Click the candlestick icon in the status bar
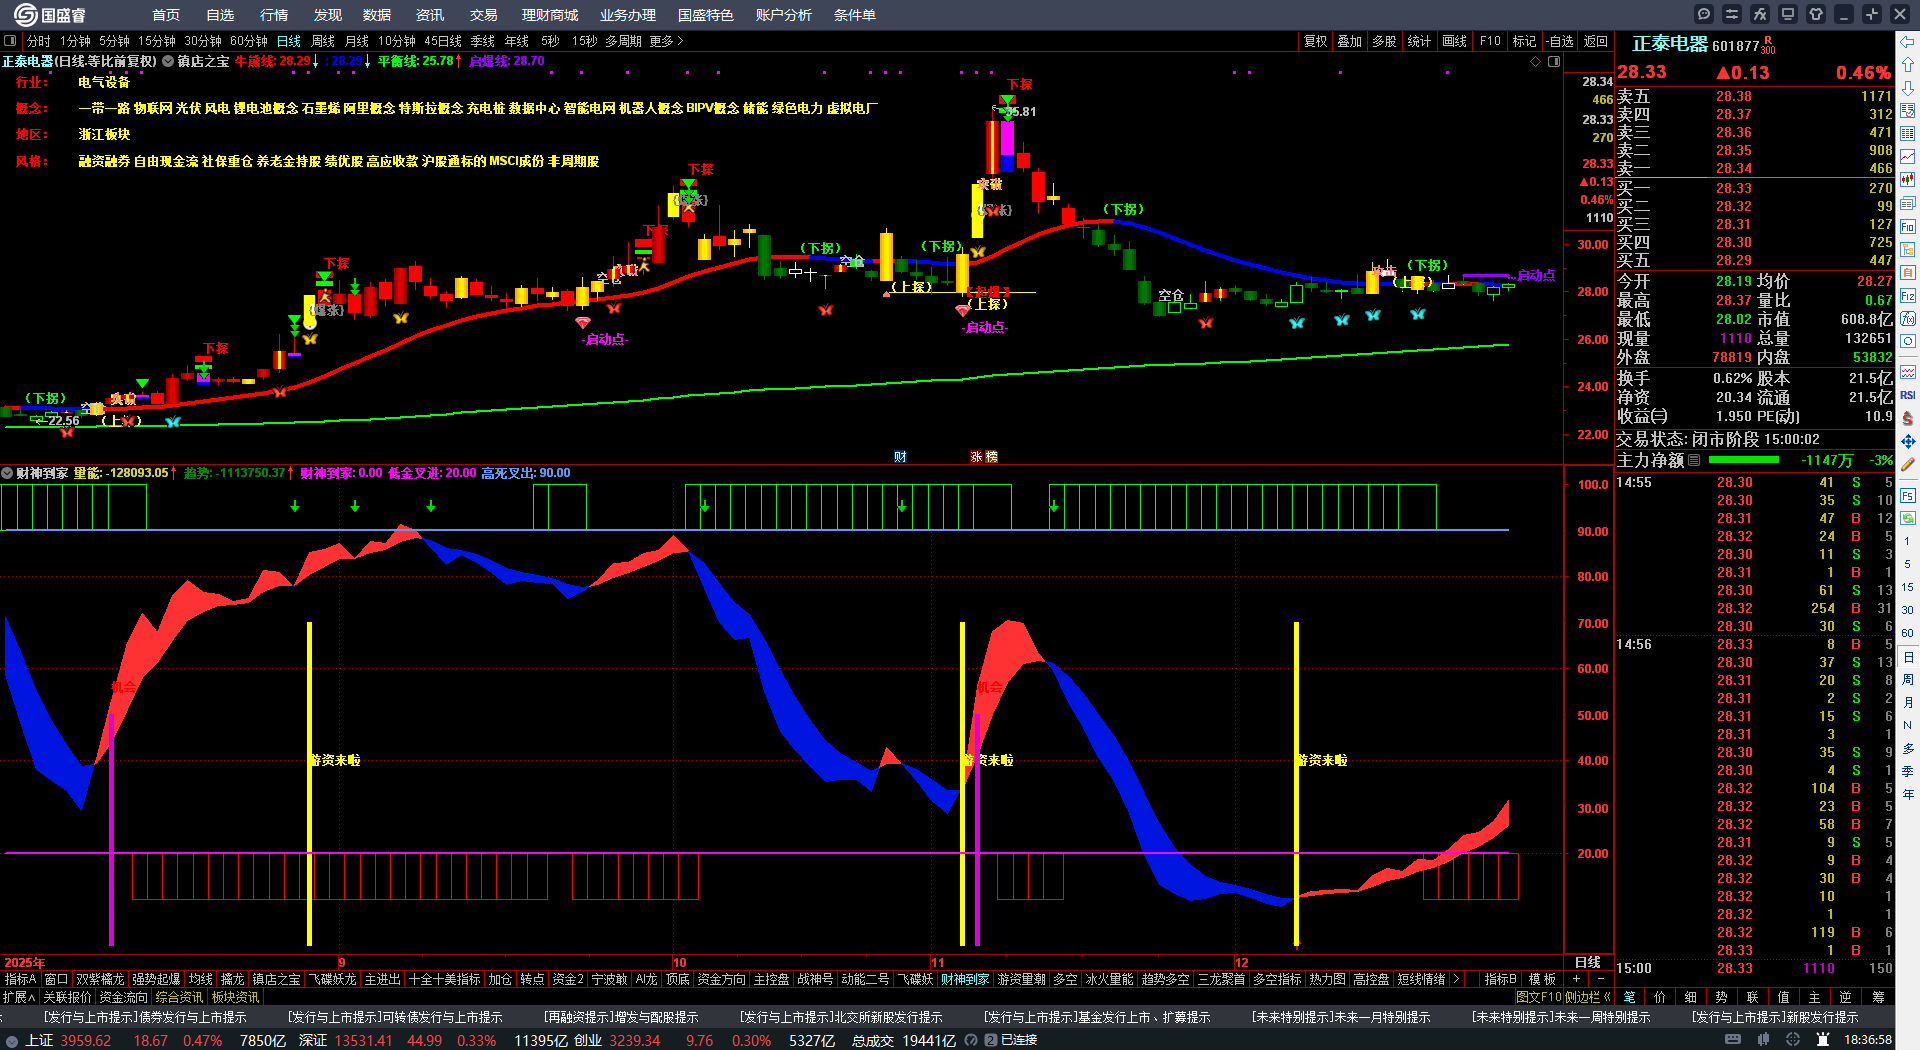 click(1763, 1040)
